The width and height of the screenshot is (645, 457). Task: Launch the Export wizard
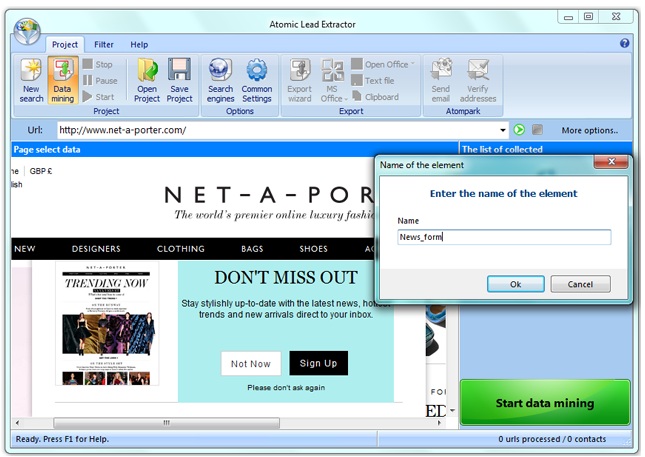299,80
